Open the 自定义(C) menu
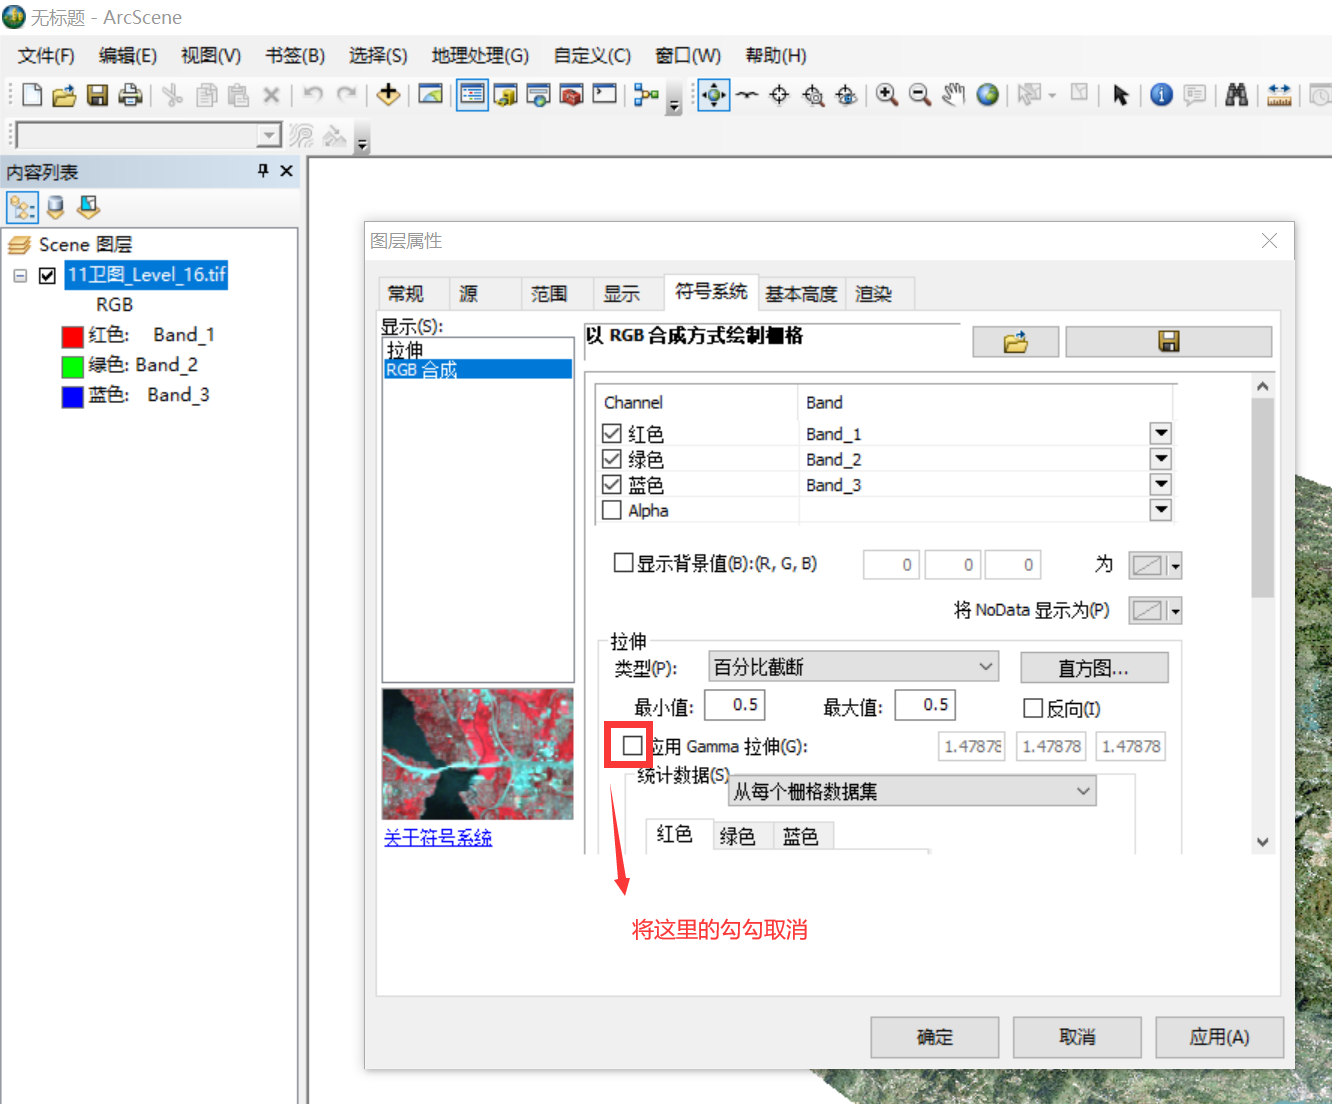The width and height of the screenshot is (1332, 1104). (591, 55)
